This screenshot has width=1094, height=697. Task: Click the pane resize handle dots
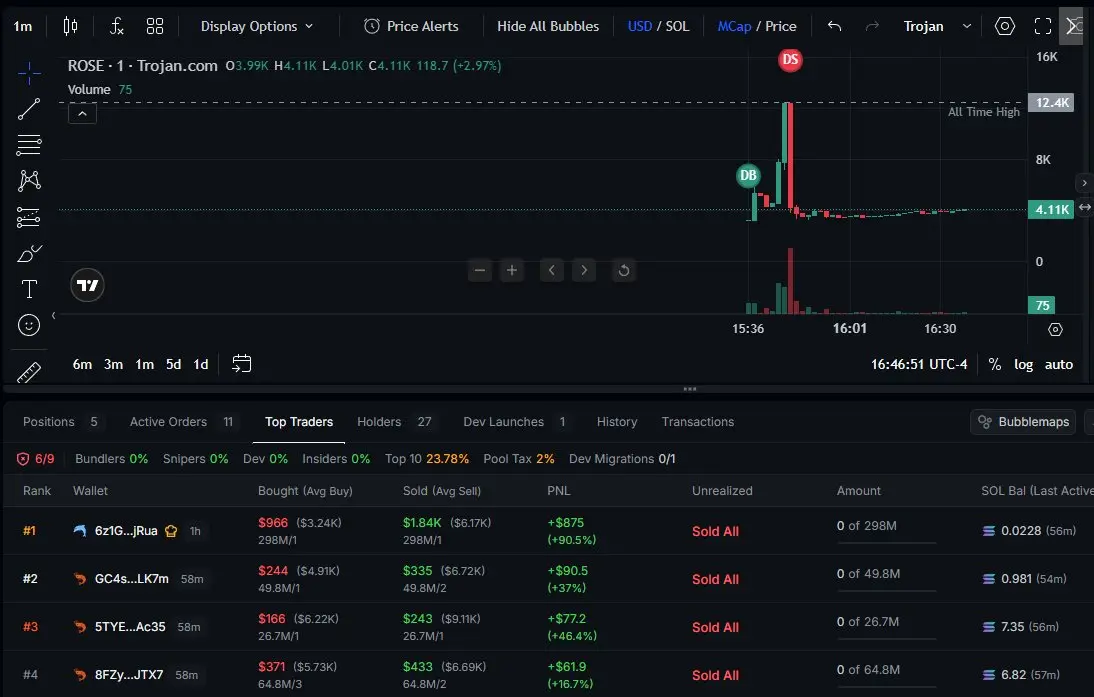tap(689, 389)
